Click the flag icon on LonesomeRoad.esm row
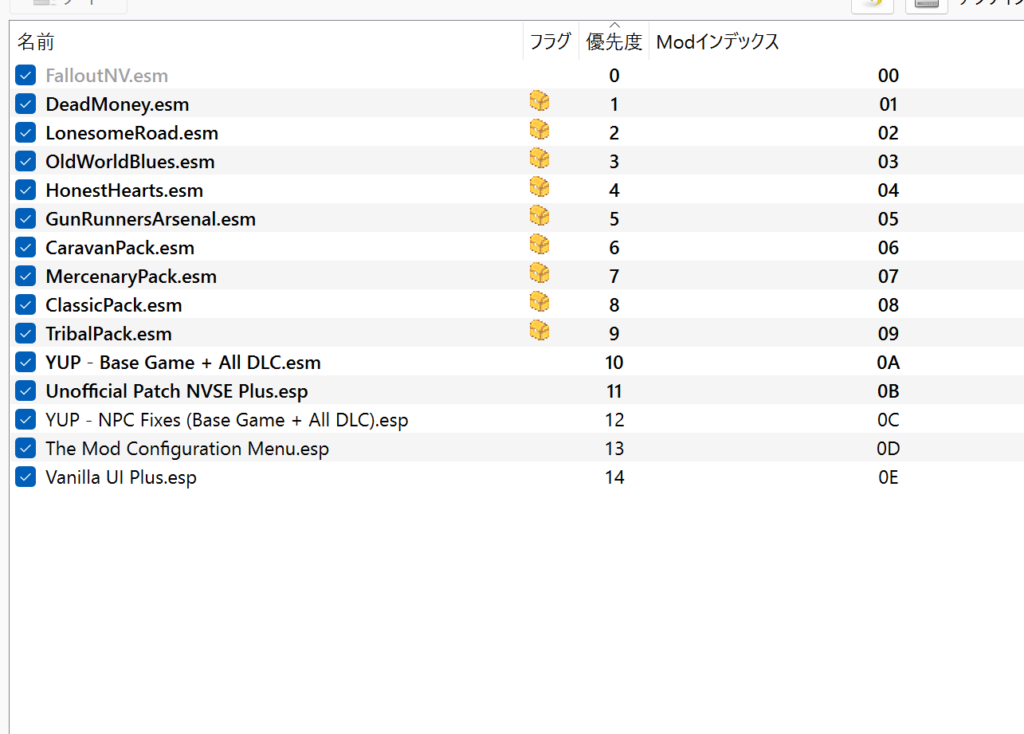The height and width of the screenshot is (734, 1024). (x=540, y=130)
